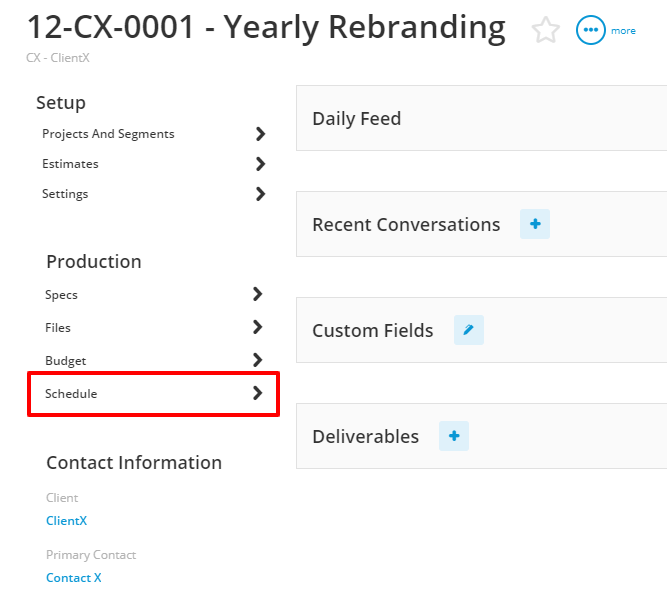Open Files under Production
Viewport: 667px width, 593px height.
[x=58, y=328]
